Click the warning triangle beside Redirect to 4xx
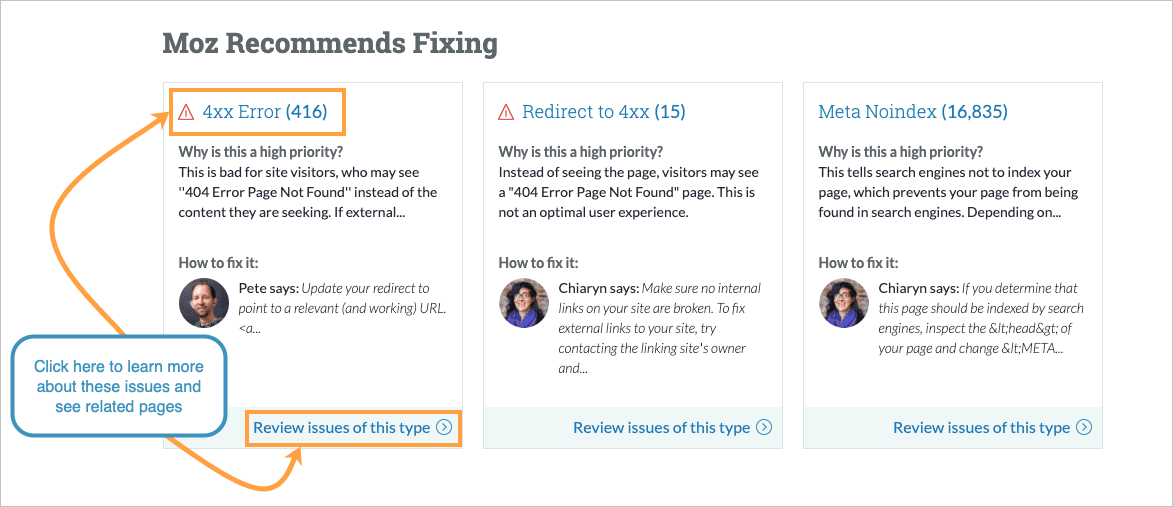Viewport: 1173px width, 507px height. 506,112
